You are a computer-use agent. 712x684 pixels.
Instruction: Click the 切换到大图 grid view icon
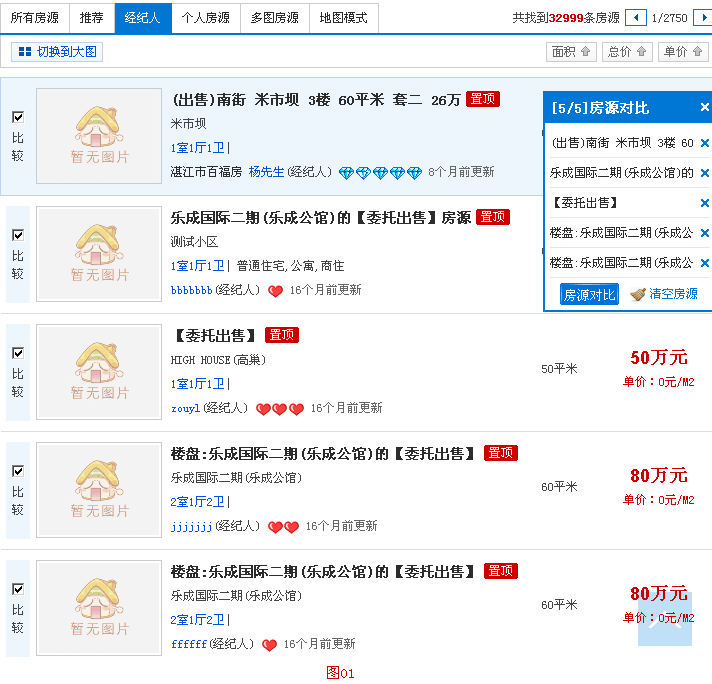[x=23, y=51]
